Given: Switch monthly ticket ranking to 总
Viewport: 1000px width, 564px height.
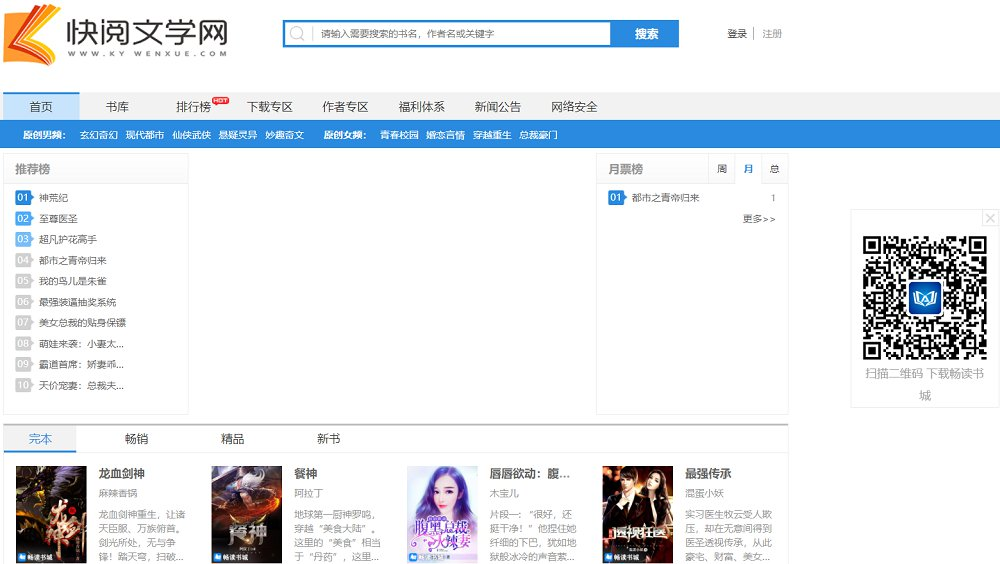Looking at the screenshot, I should tap(774, 169).
